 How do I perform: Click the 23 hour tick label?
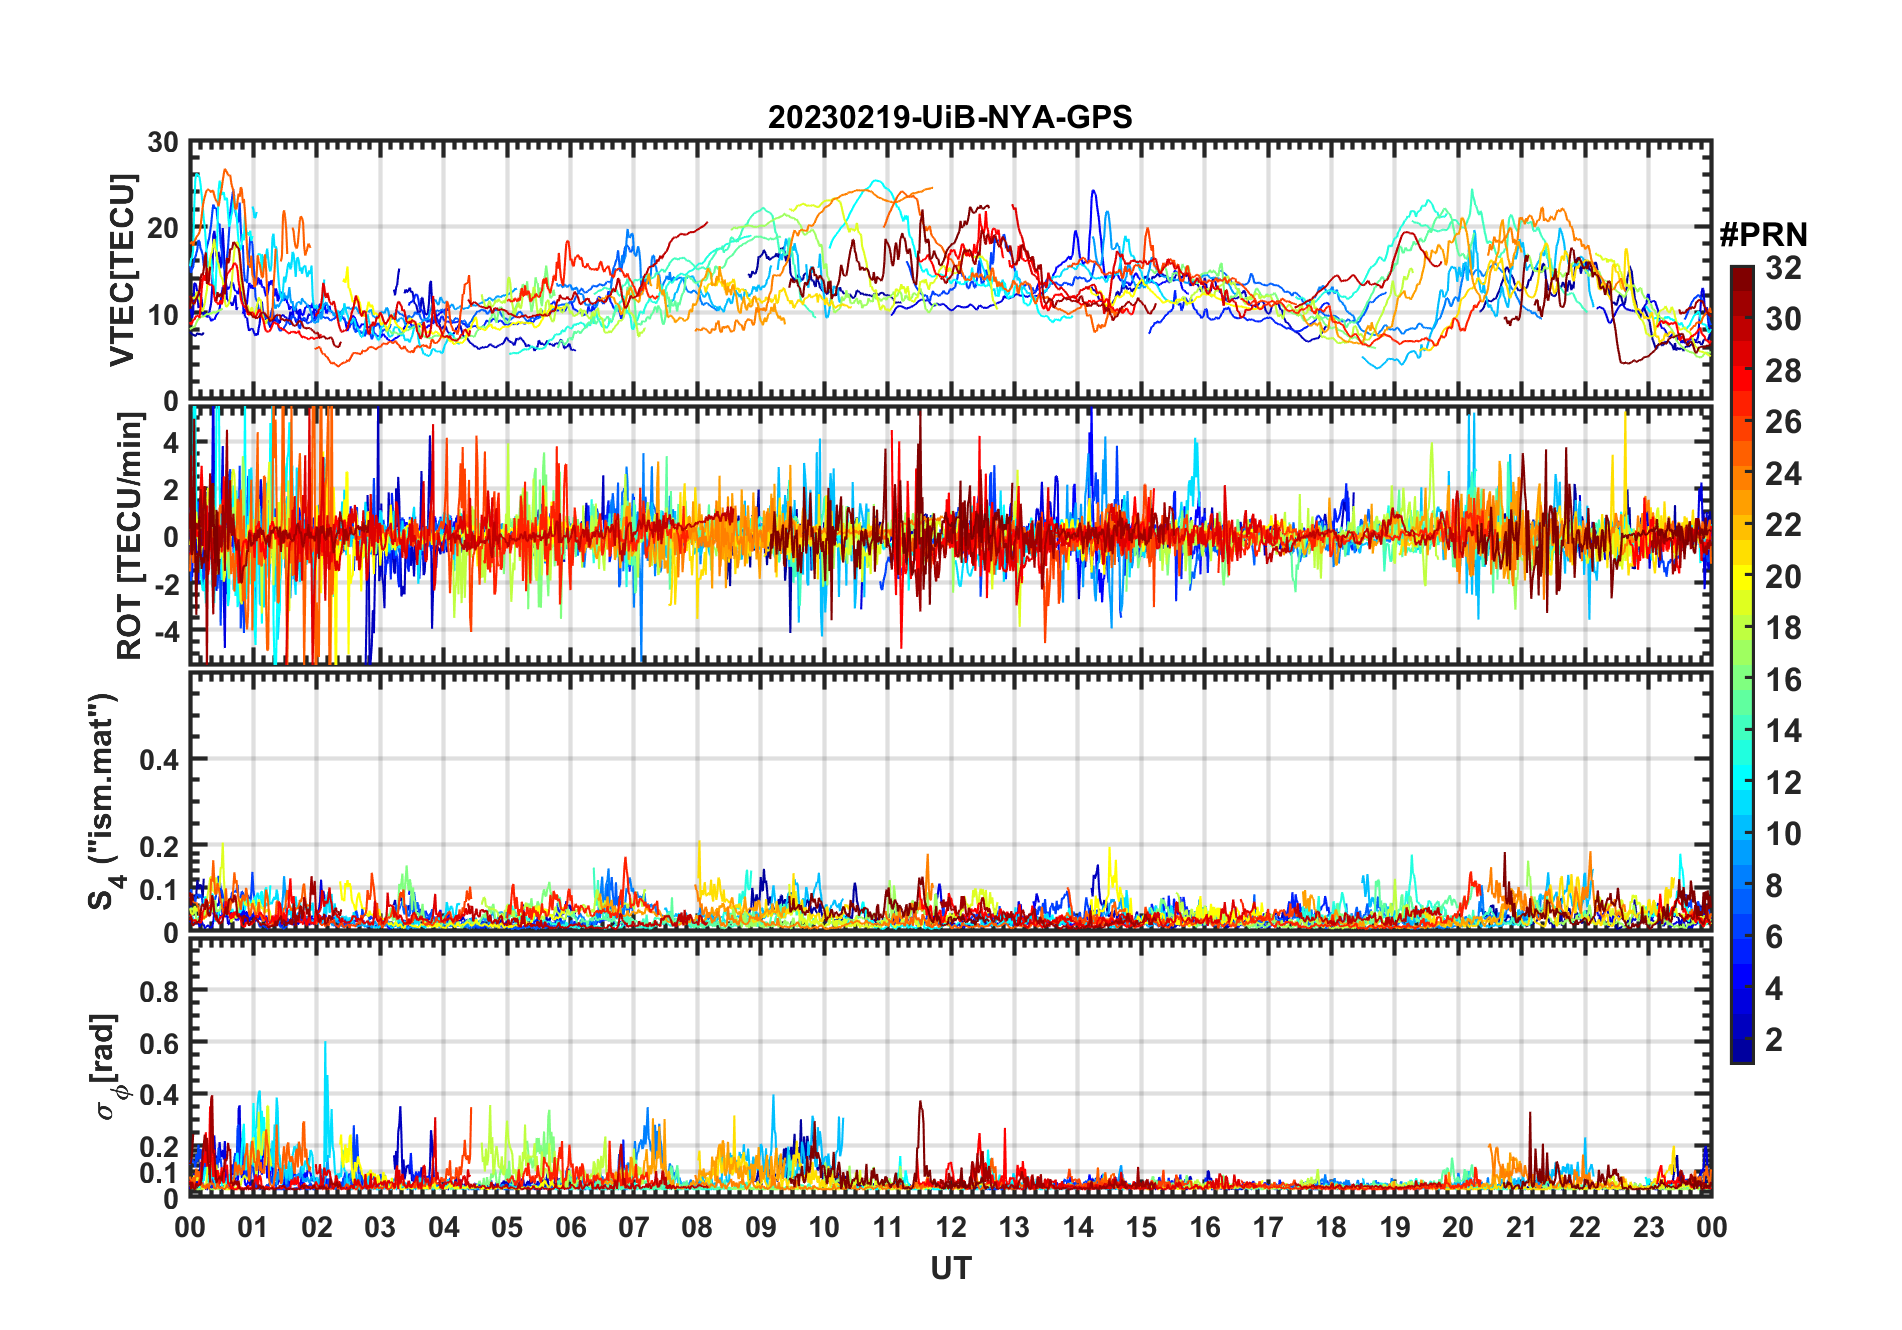pyautogui.click(x=1648, y=1227)
